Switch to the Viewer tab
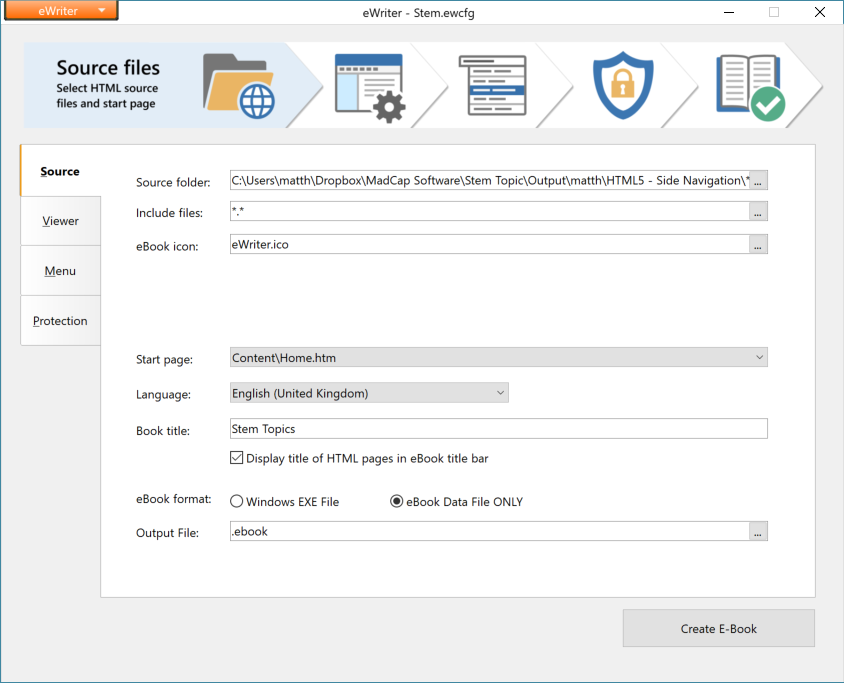844x683 pixels. 60,220
